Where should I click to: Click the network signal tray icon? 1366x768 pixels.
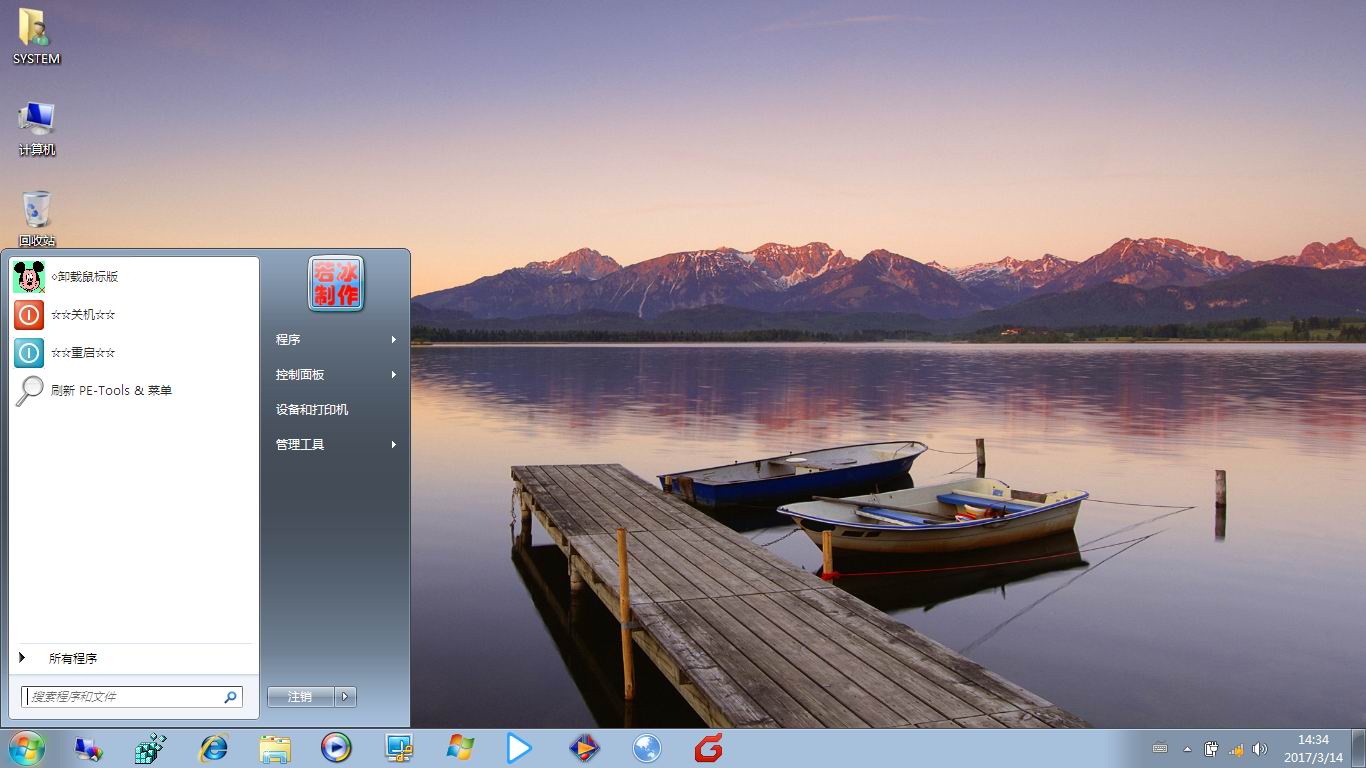tap(1236, 749)
